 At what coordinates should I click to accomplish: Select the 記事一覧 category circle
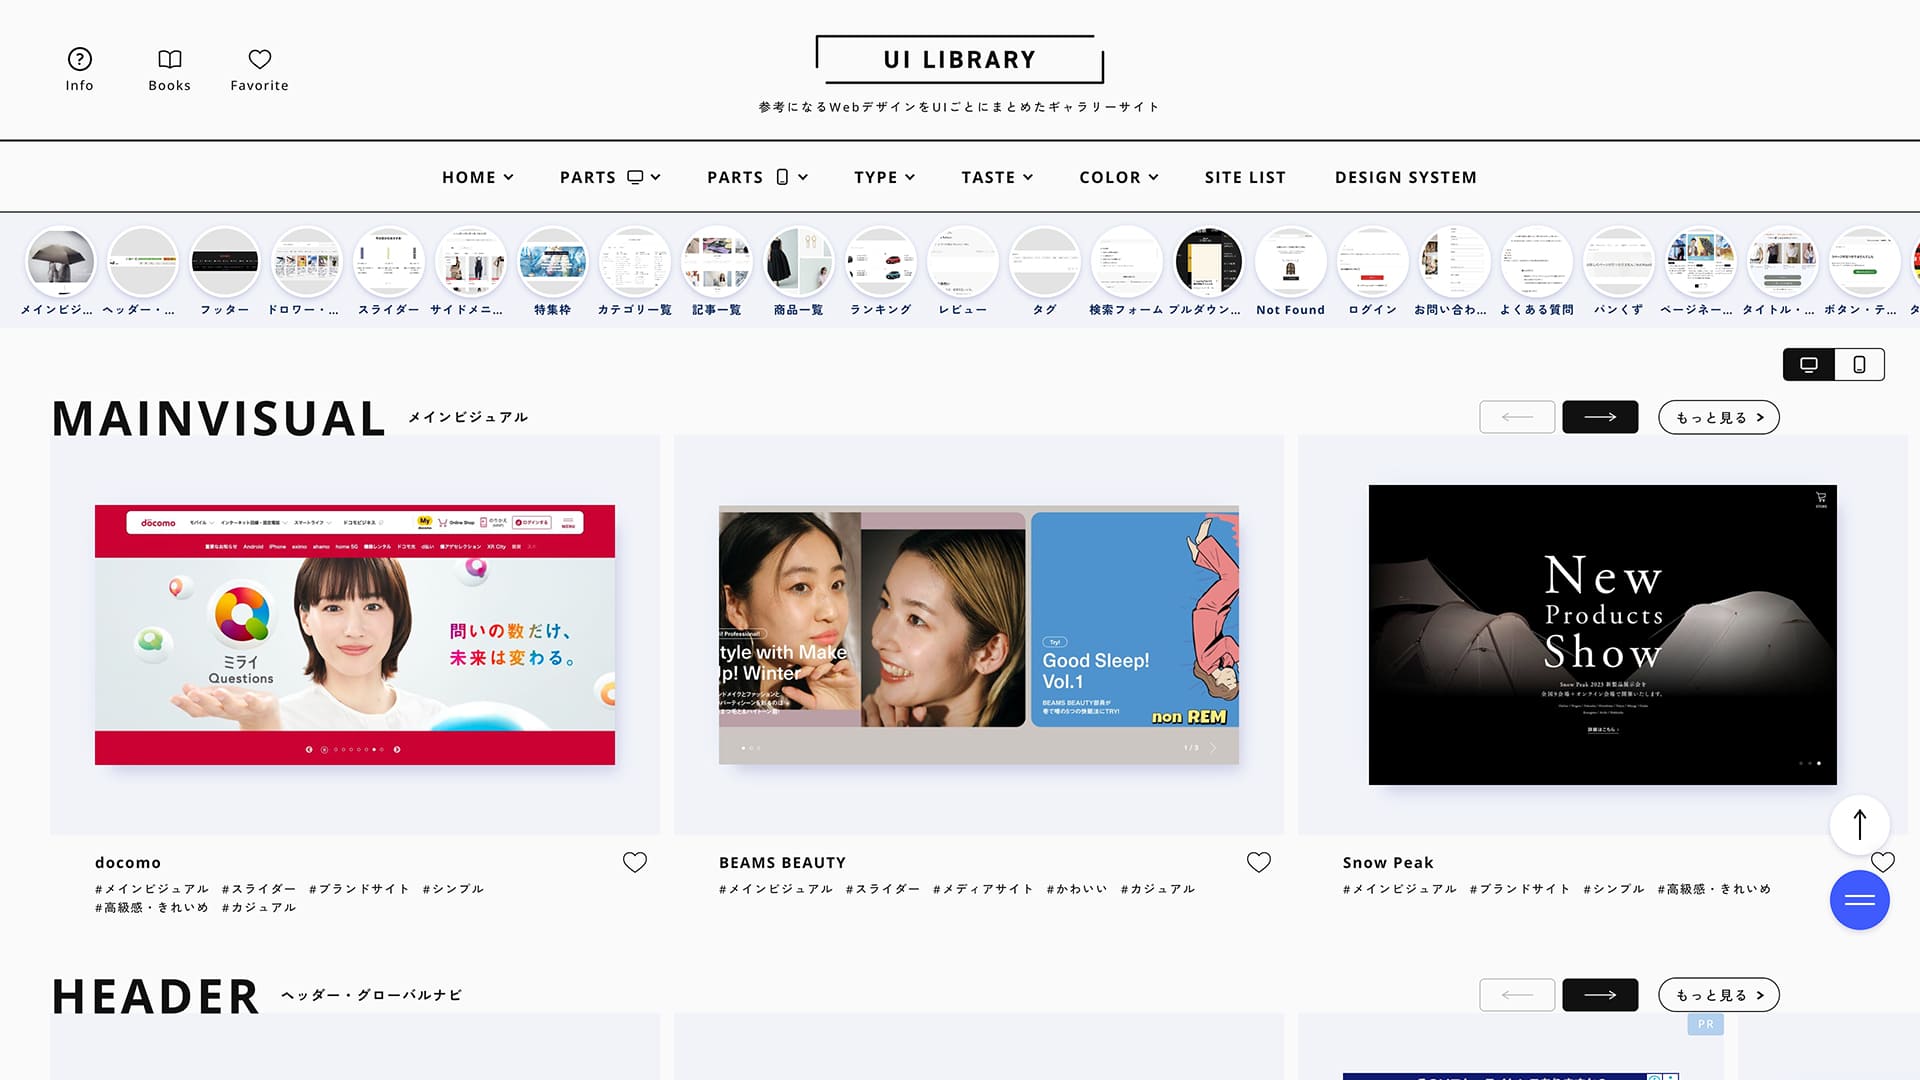click(x=717, y=262)
